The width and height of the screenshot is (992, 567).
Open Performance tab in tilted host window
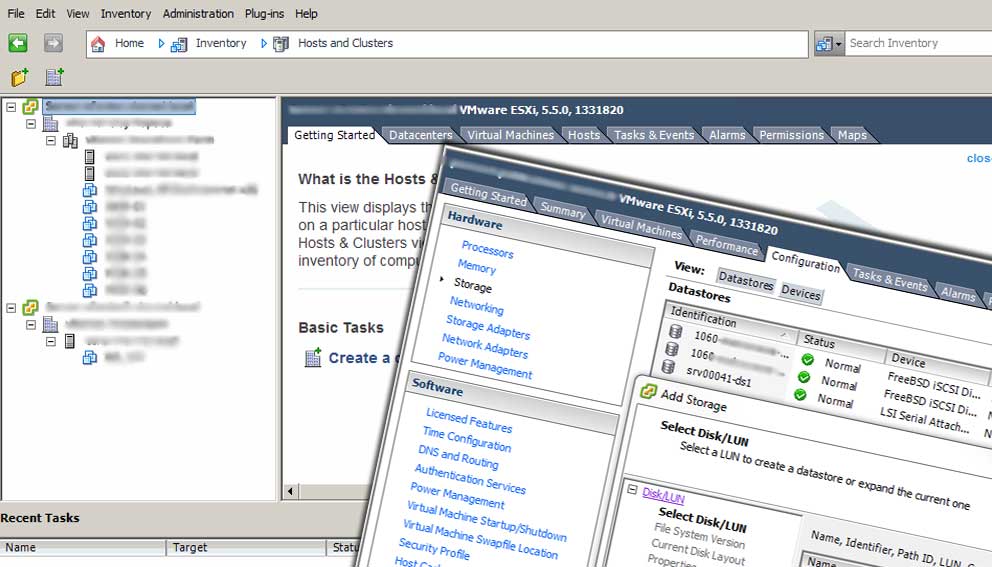point(727,244)
